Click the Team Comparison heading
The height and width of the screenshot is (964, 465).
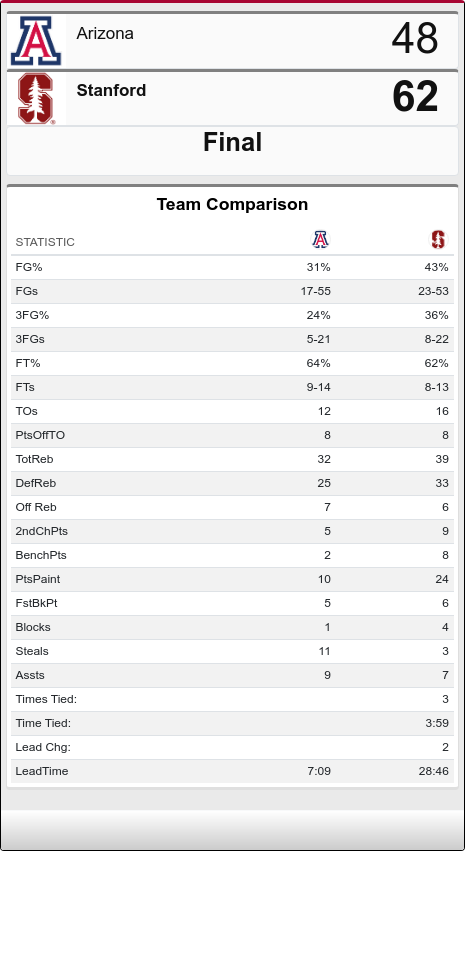pos(232,204)
